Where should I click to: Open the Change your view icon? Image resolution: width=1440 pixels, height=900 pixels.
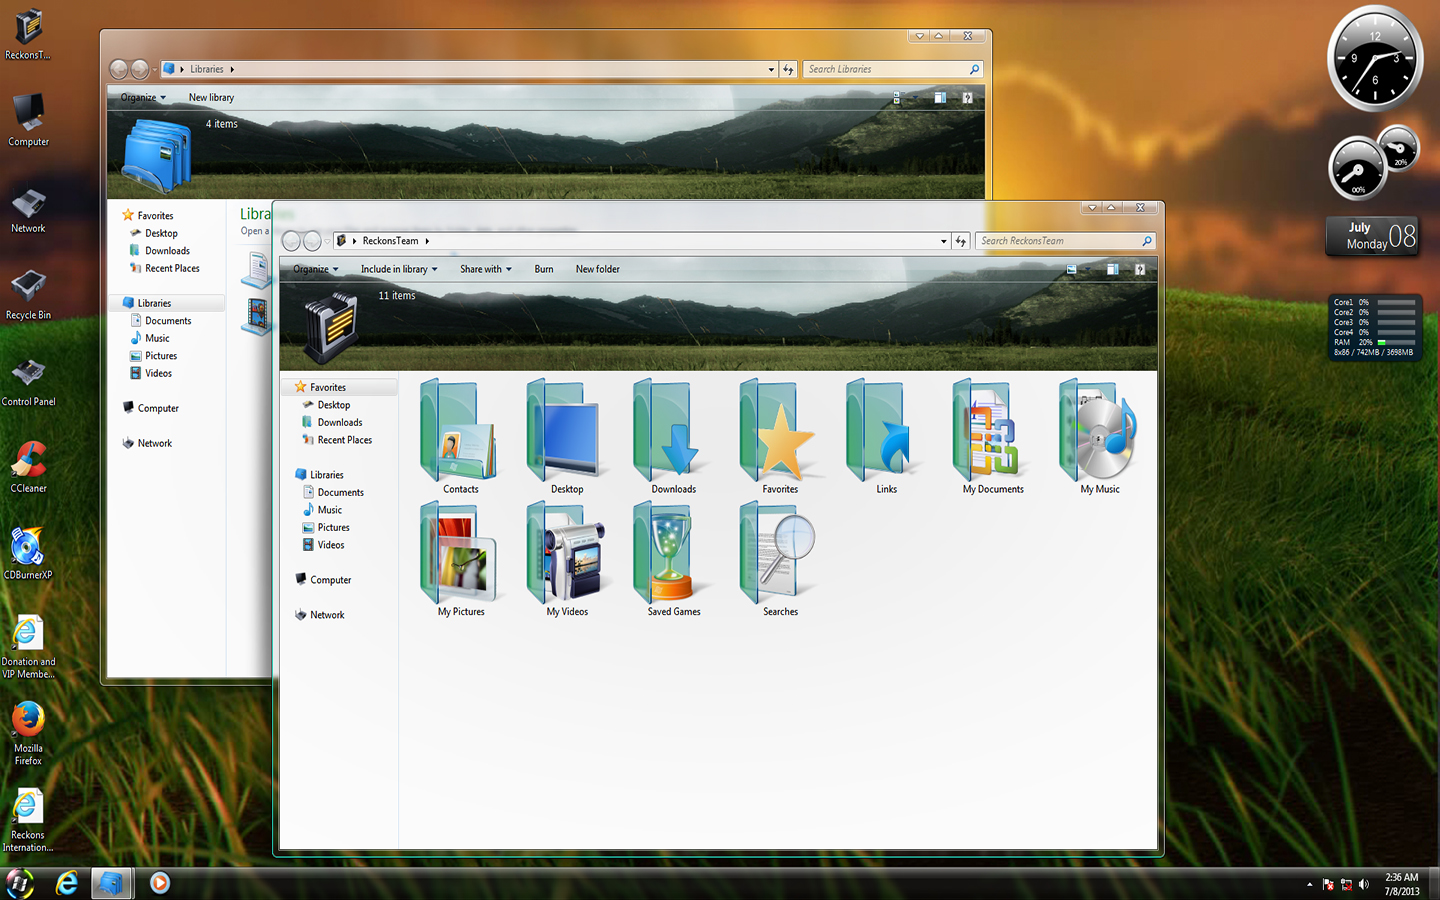click(1071, 268)
